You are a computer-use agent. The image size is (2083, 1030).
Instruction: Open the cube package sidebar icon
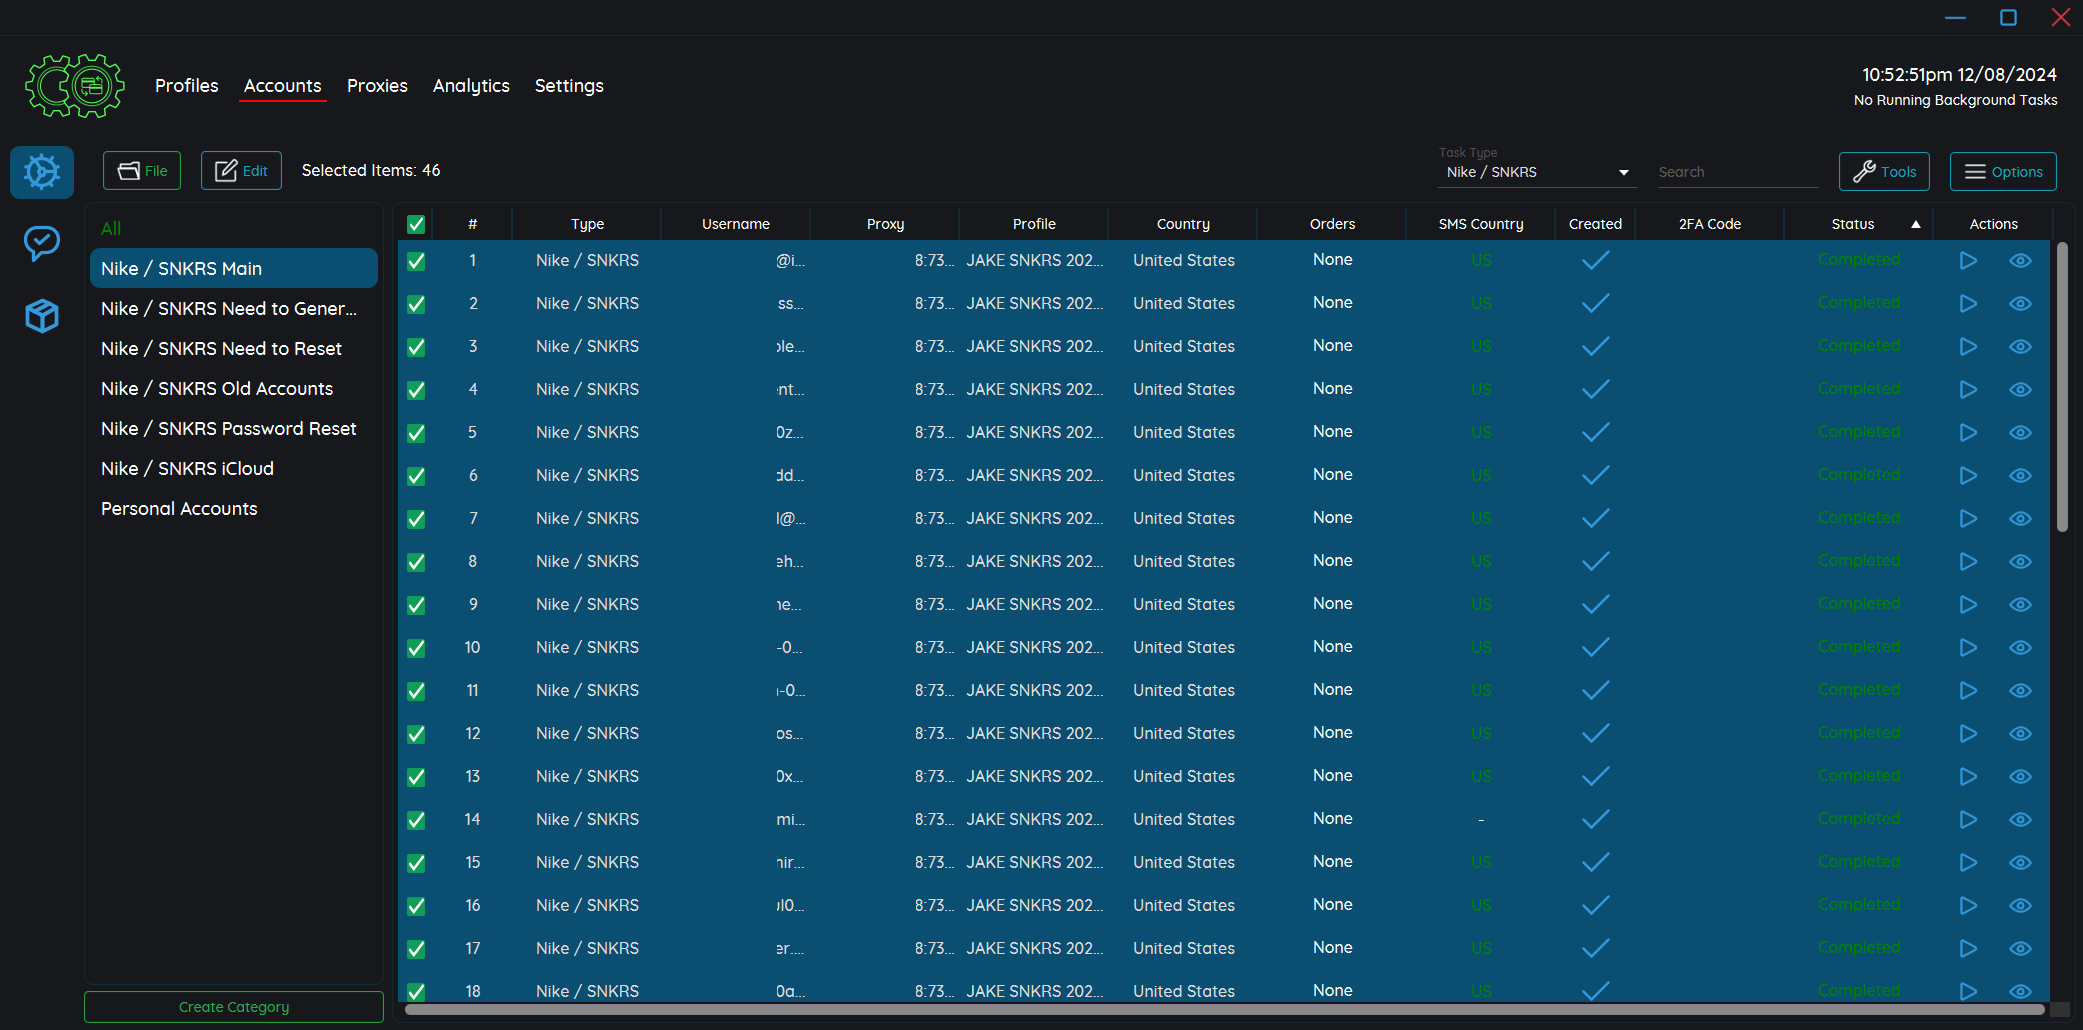click(x=42, y=316)
